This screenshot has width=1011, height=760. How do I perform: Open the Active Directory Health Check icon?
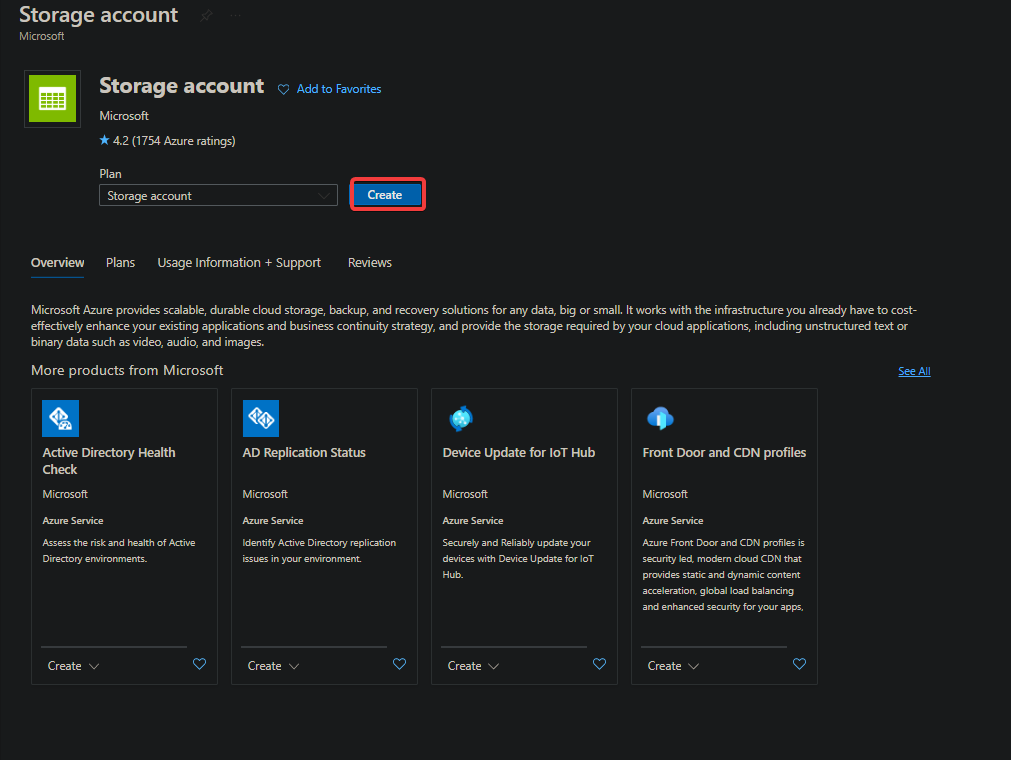point(61,418)
